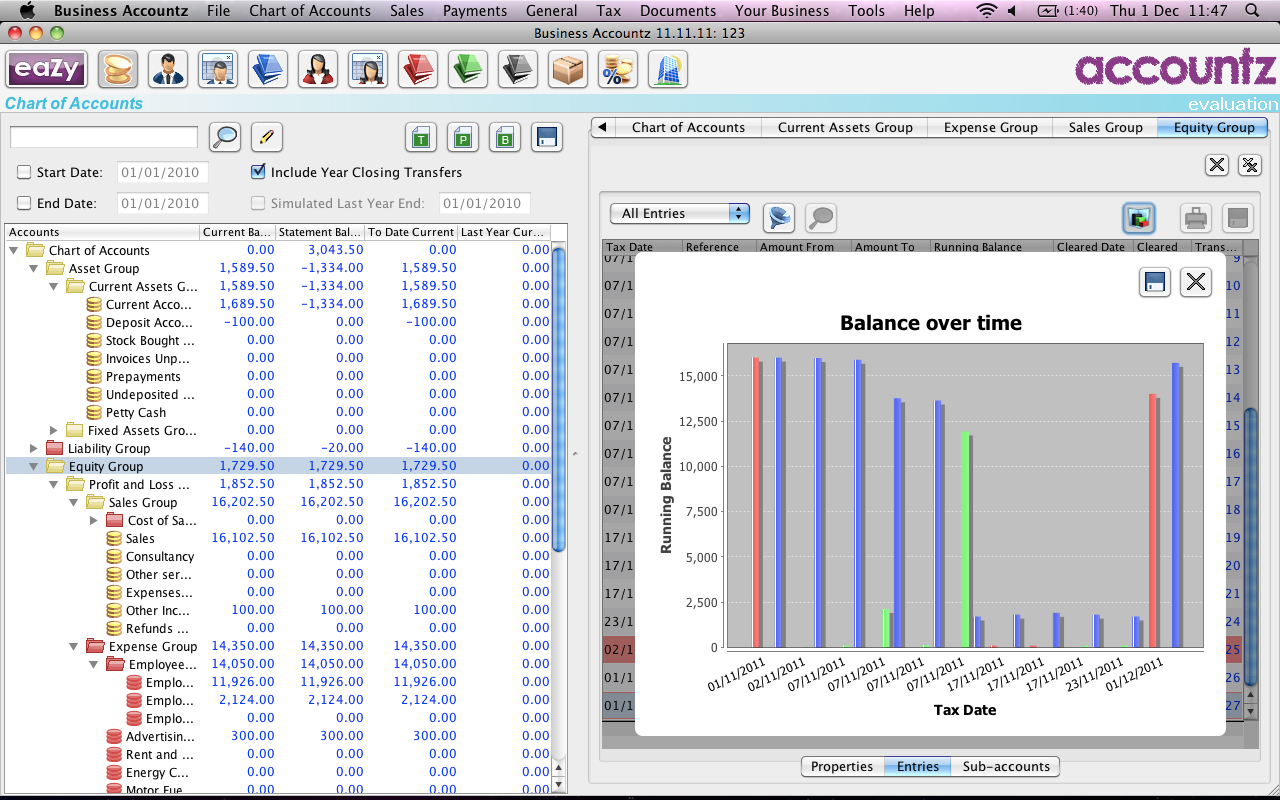This screenshot has width=1280, height=800.
Task: Expand the Liability Group node
Action: click(x=34, y=448)
